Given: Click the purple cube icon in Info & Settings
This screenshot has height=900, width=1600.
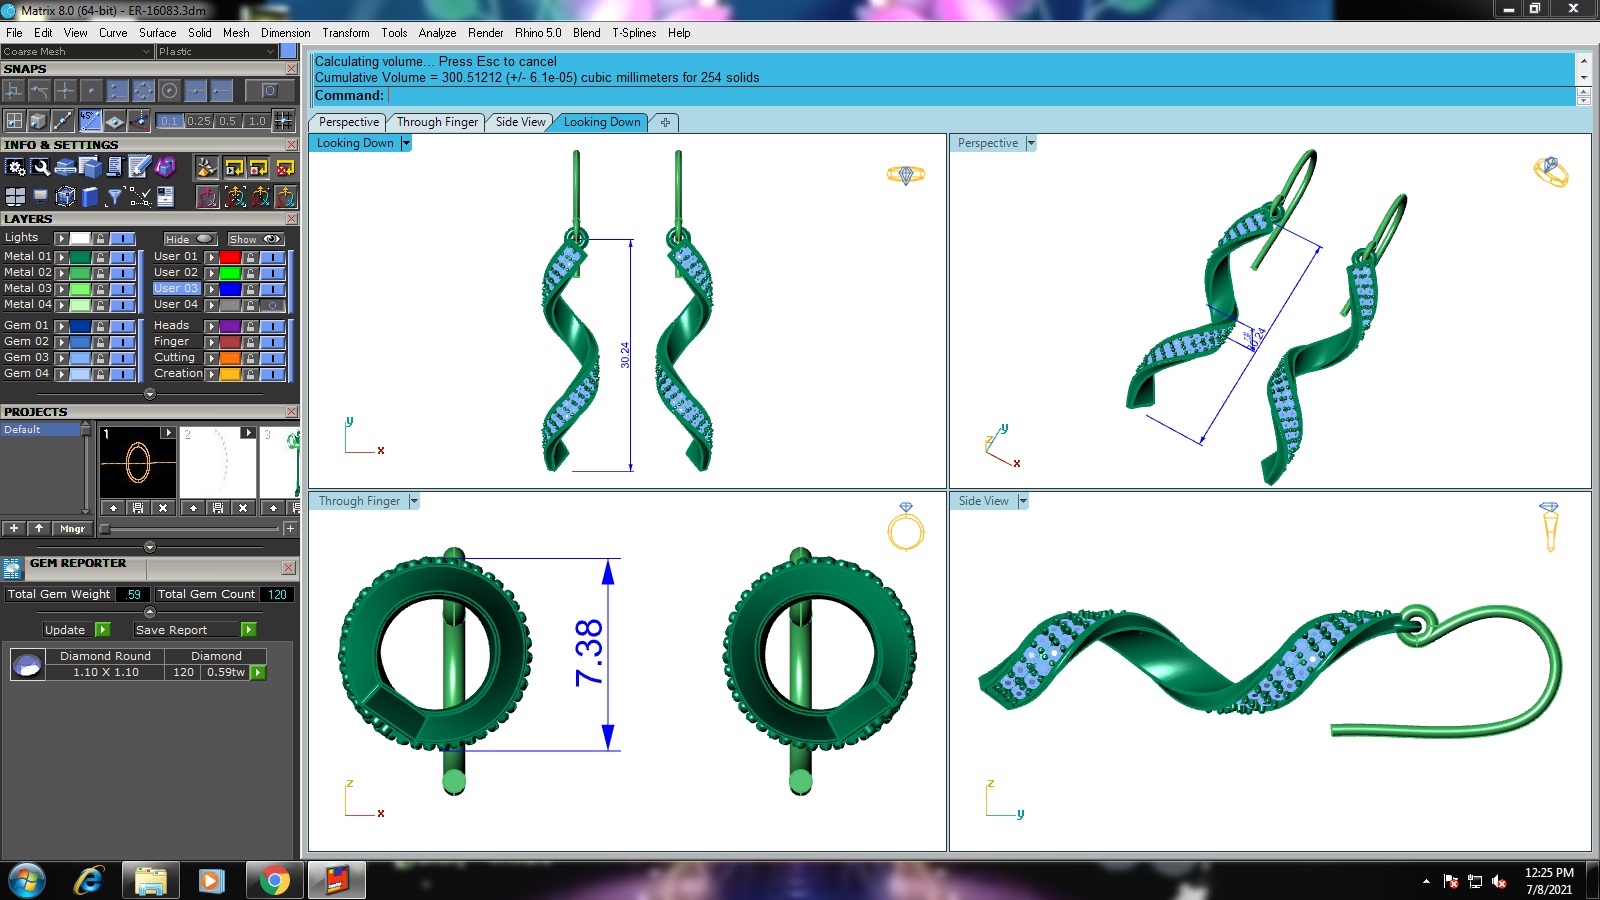Looking at the screenshot, I should 166,167.
